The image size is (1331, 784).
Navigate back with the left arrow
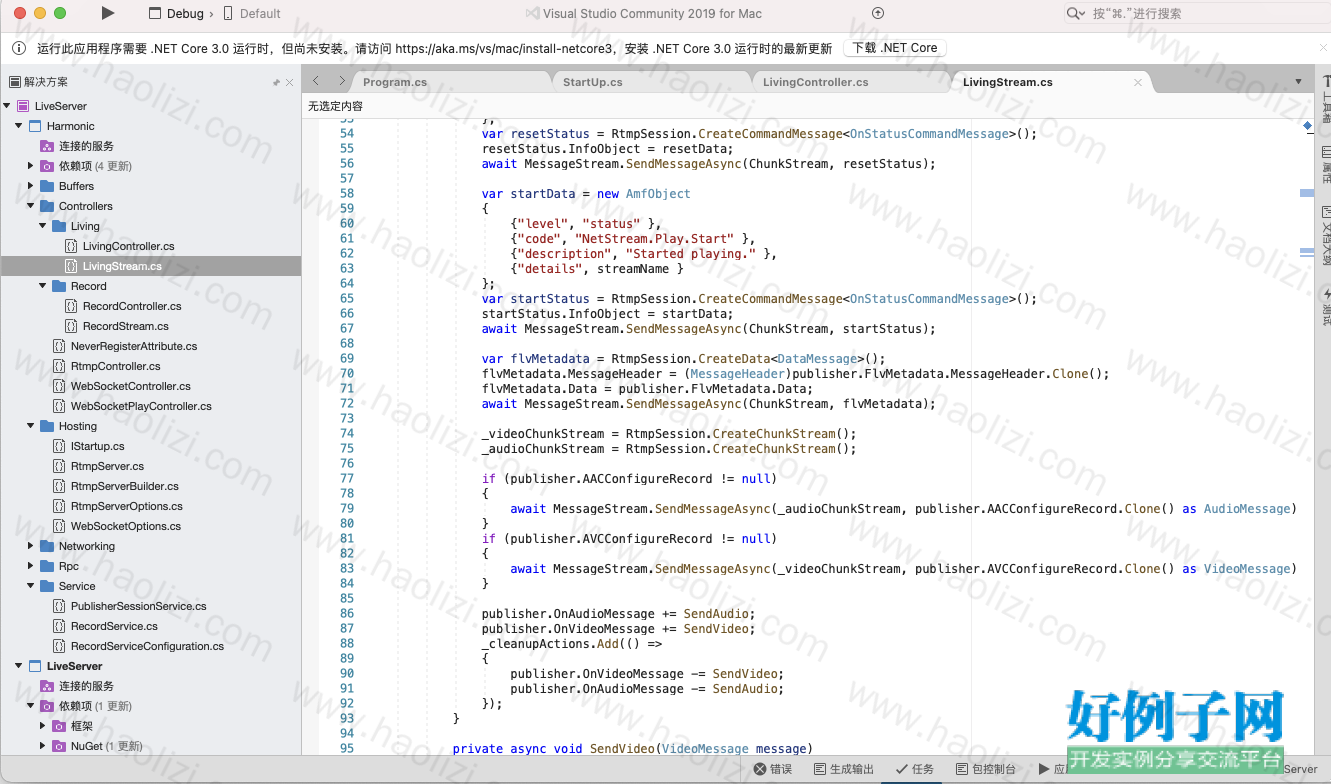click(x=316, y=81)
